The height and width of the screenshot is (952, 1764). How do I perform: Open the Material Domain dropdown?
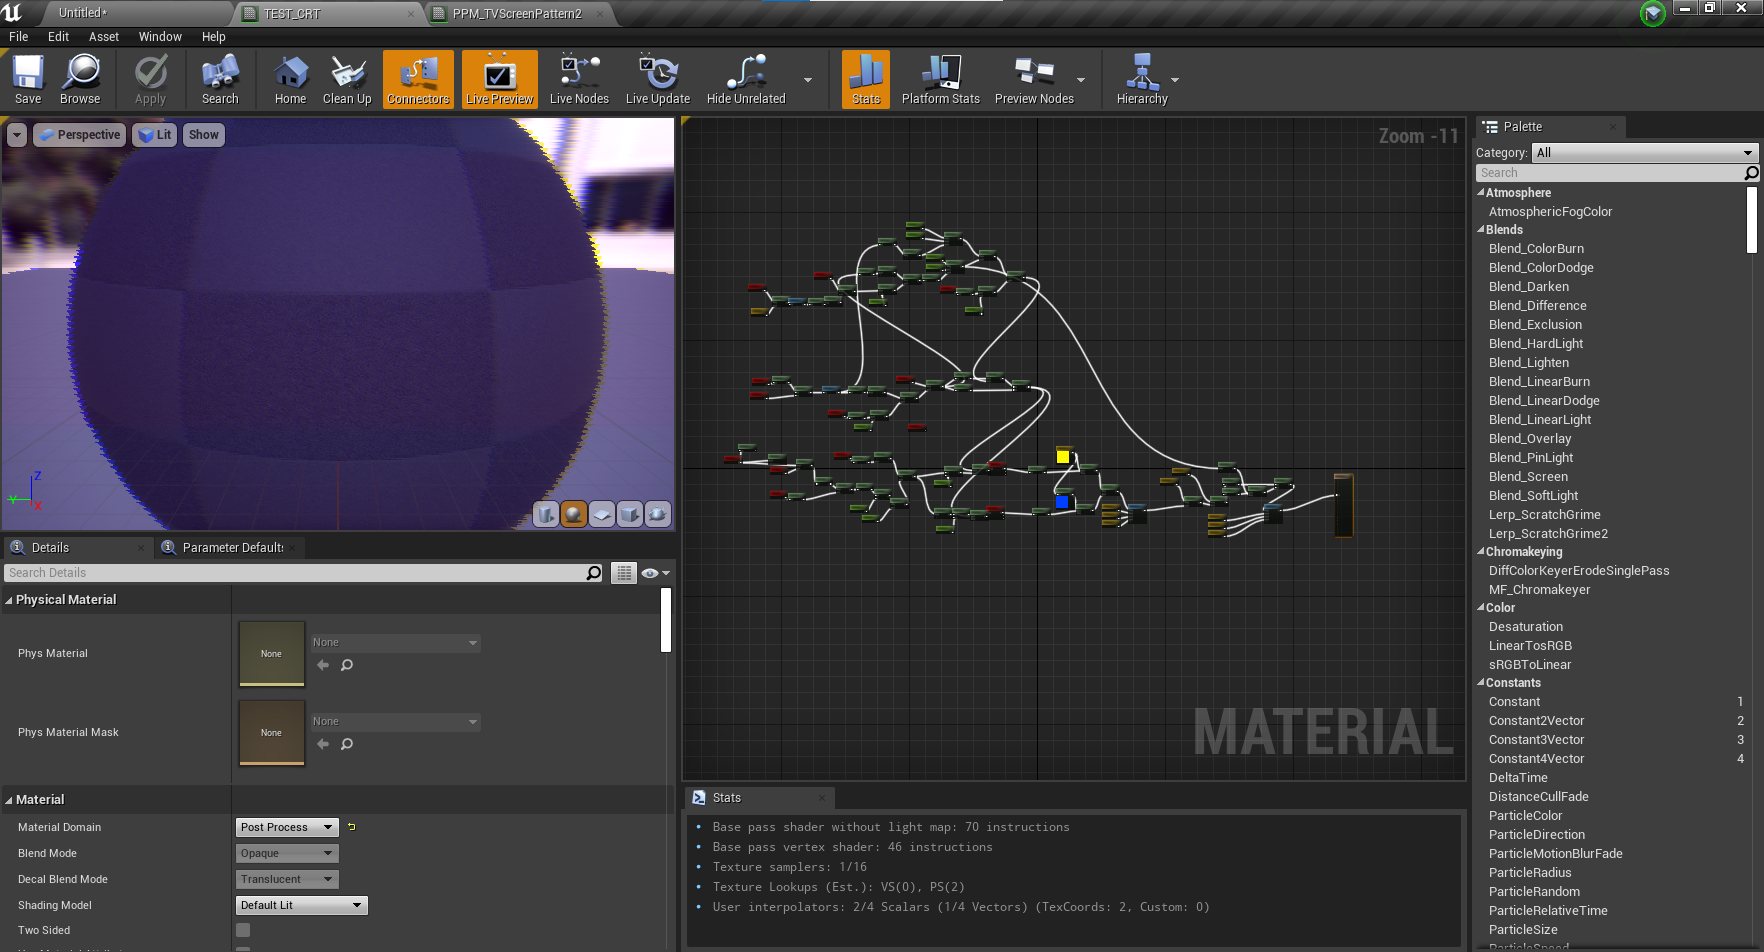click(287, 827)
